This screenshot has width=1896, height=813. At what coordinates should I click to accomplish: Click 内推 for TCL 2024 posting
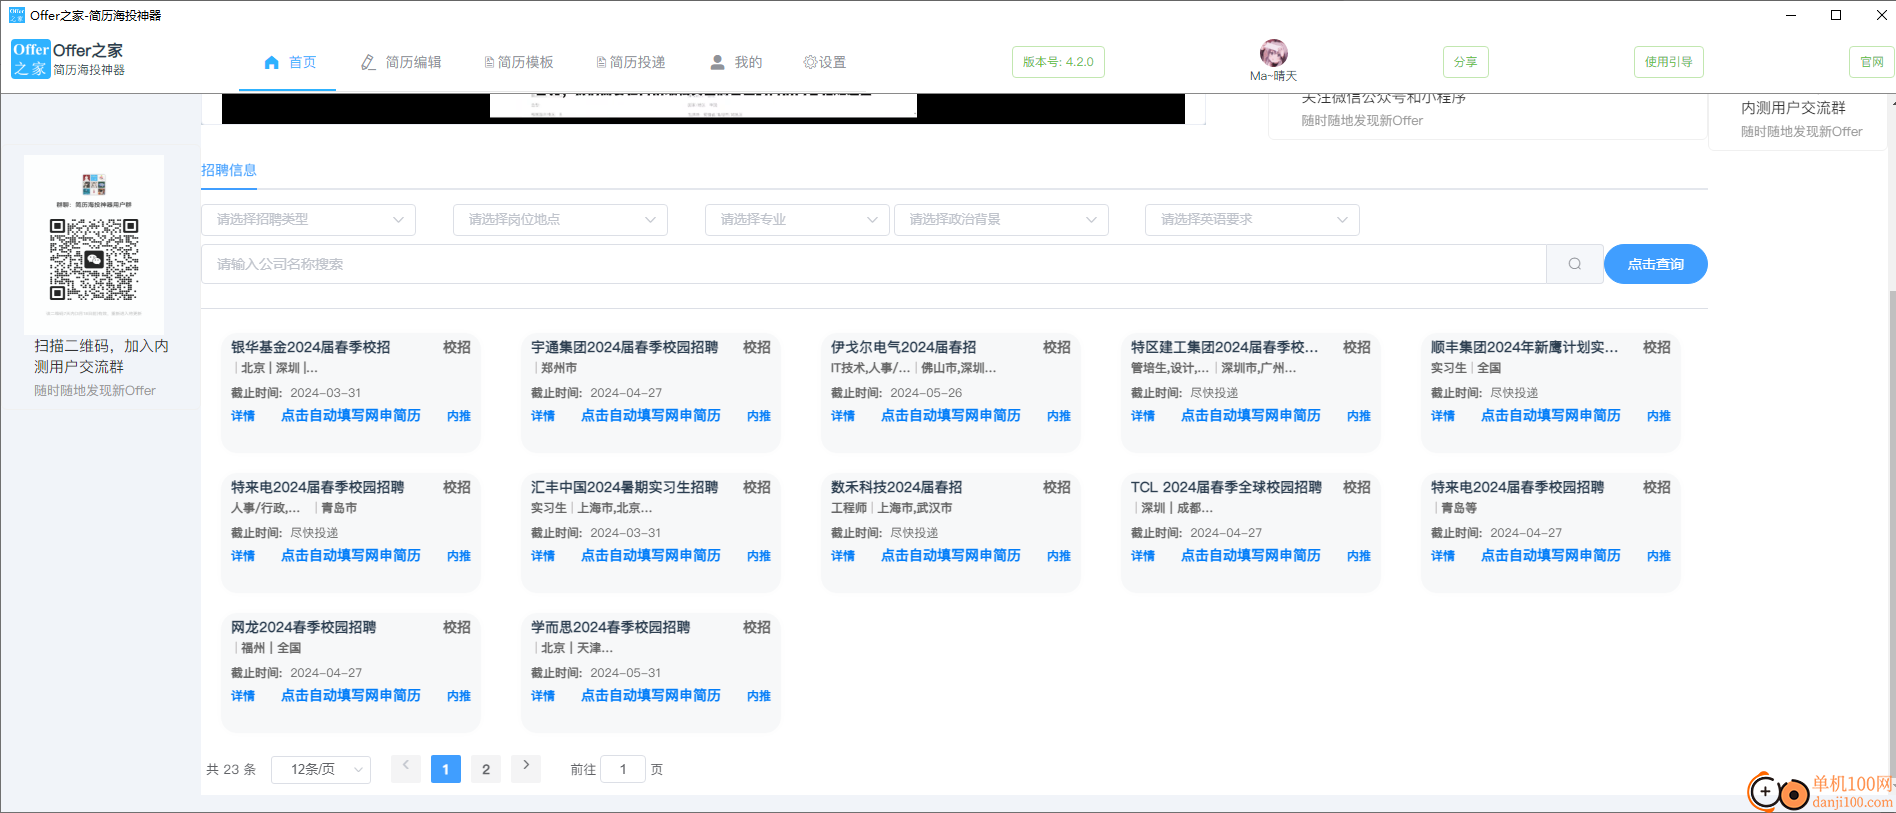tap(1359, 556)
